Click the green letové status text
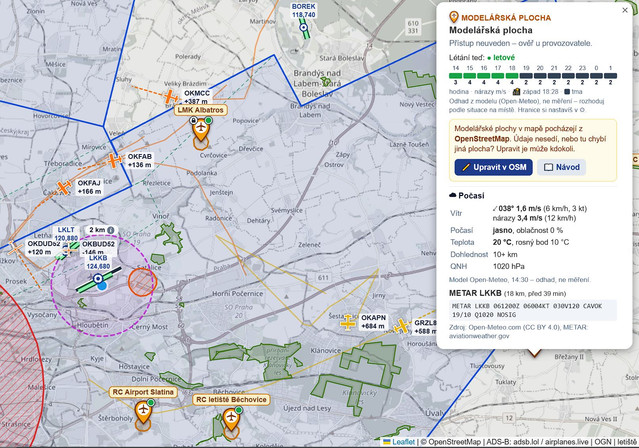Viewport: 639px width, 448px height. pos(504,58)
